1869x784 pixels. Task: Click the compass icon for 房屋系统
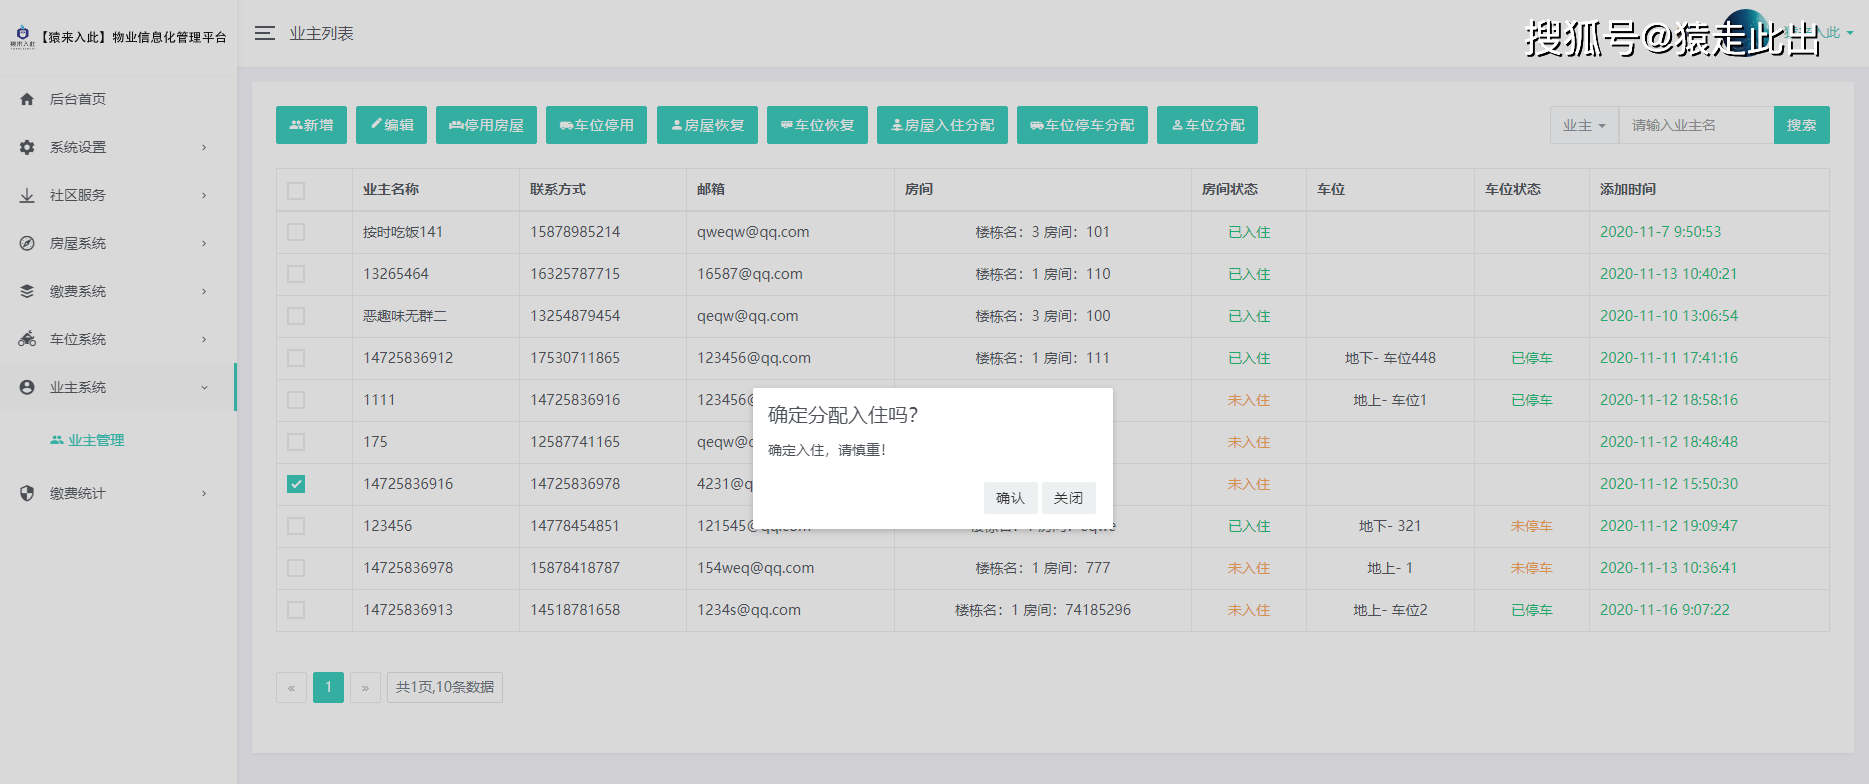[x=27, y=243]
